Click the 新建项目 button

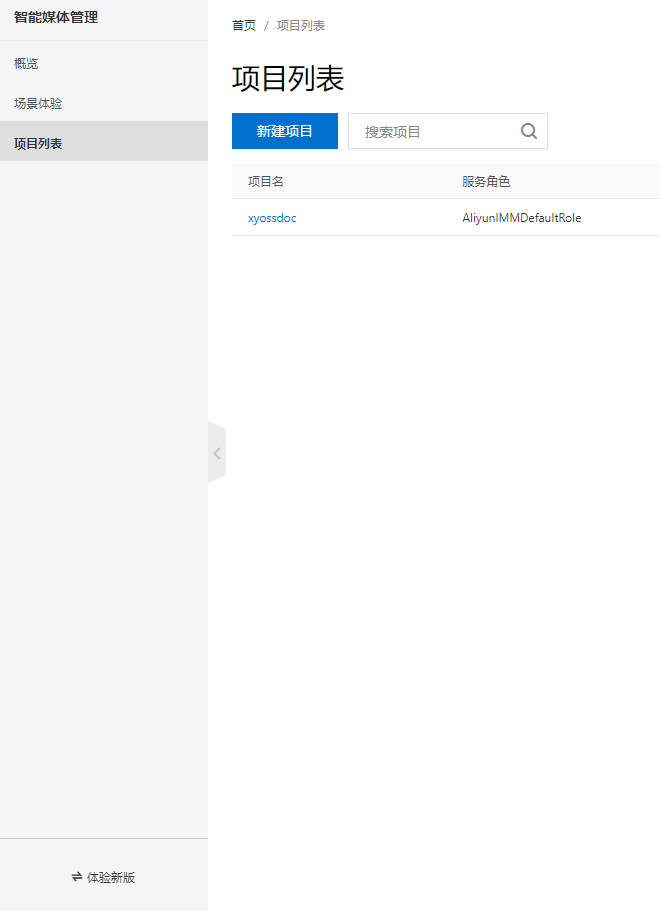pyautogui.click(x=285, y=131)
